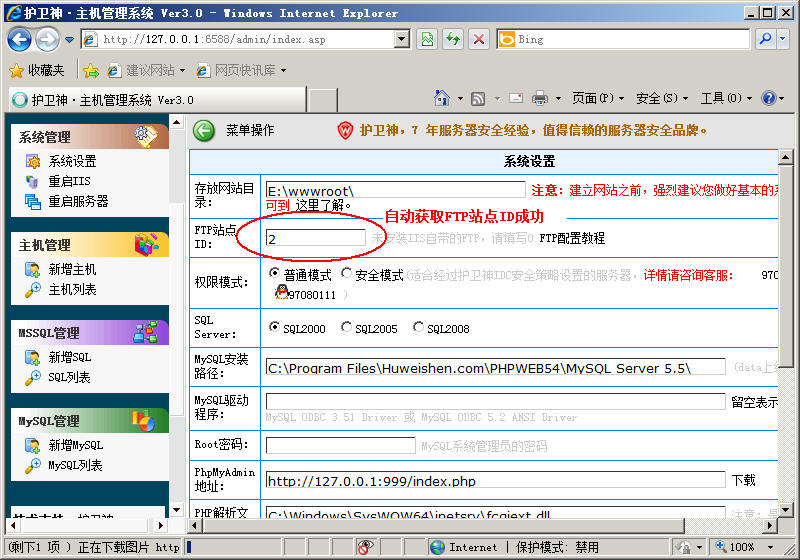Image resolution: width=800 pixels, height=560 pixels.
Task: Choose the SQL2005 radio option
Action: [x=346, y=328]
